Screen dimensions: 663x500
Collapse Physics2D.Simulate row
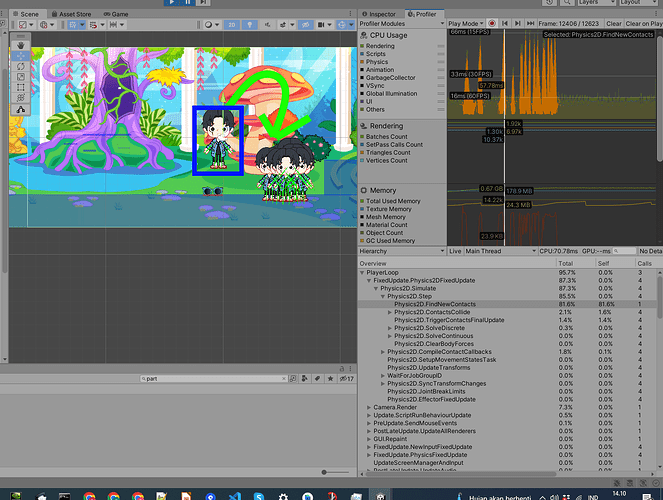pyautogui.click(x=376, y=288)
